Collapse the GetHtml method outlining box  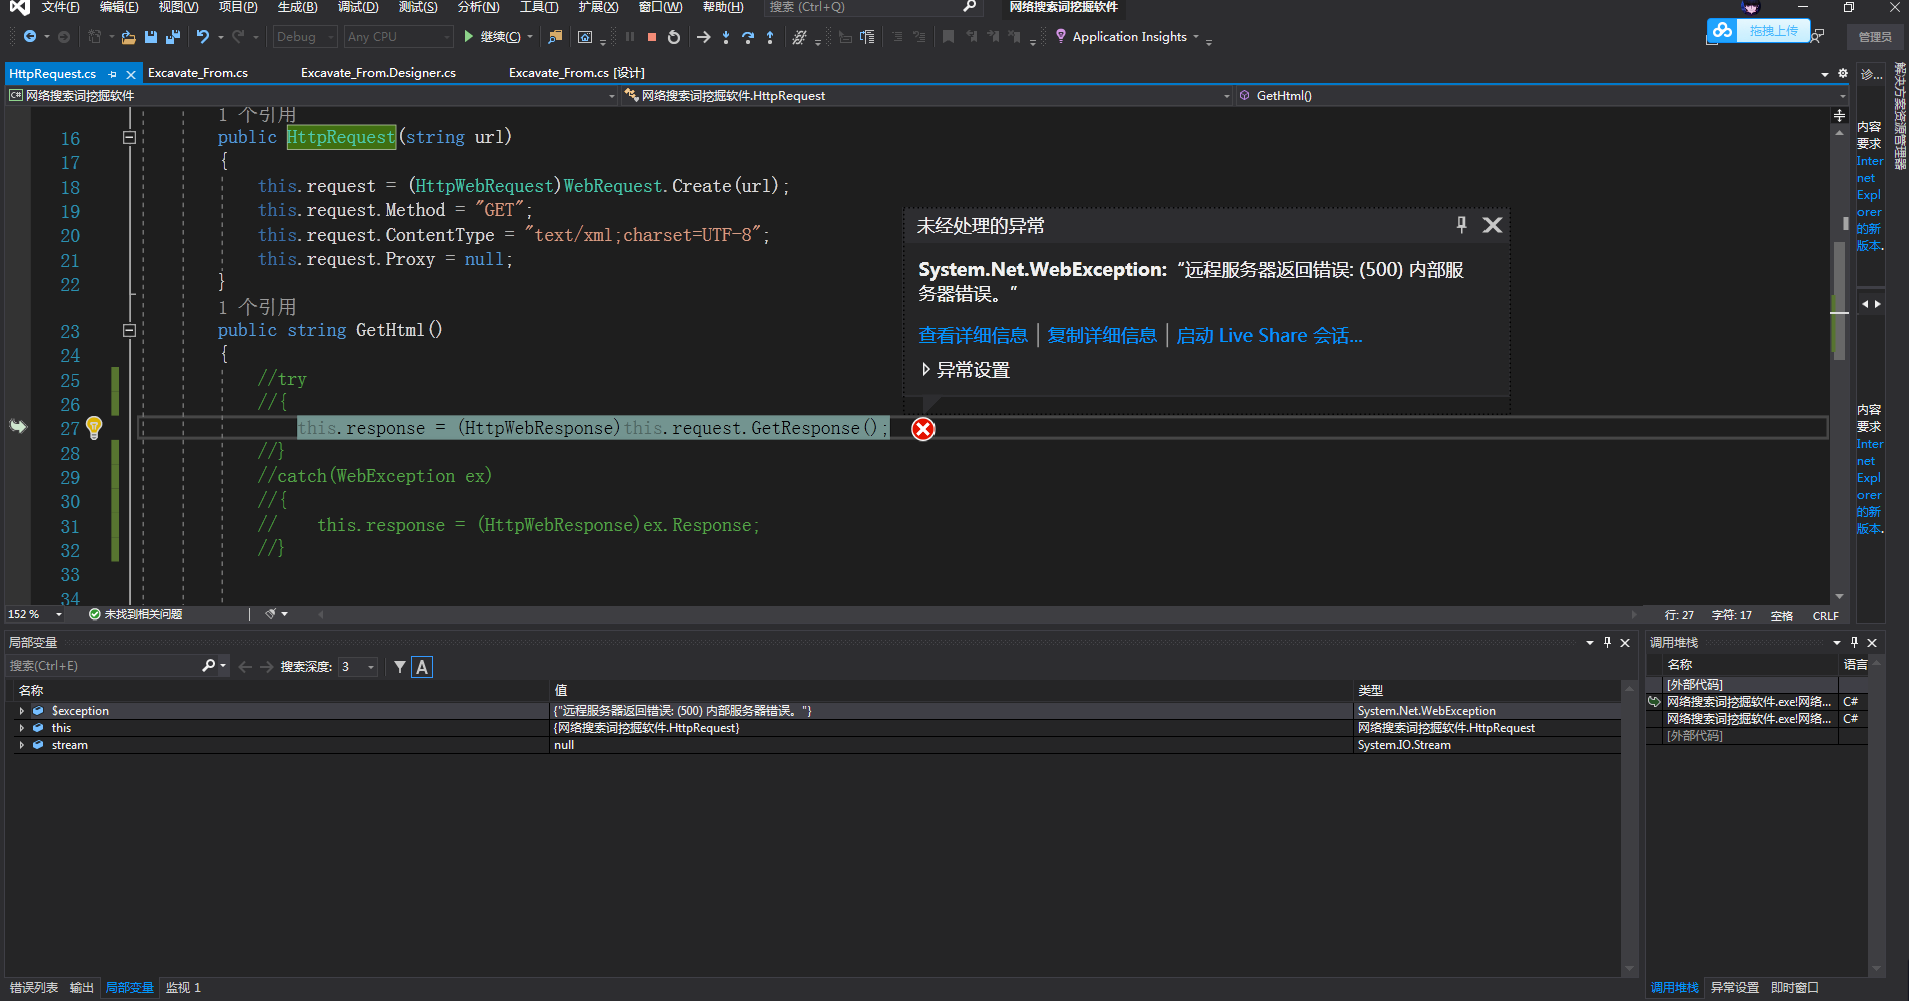point(129,330)
